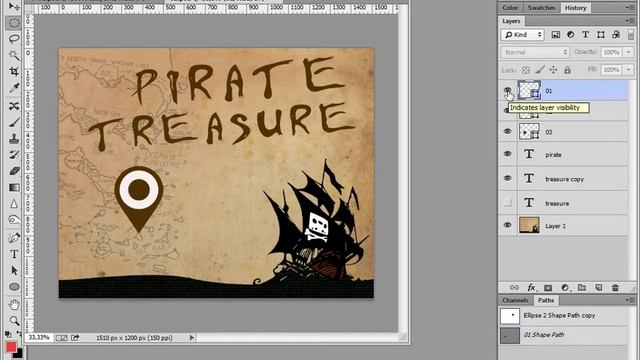Switch to the Color tab

[510, 8]
